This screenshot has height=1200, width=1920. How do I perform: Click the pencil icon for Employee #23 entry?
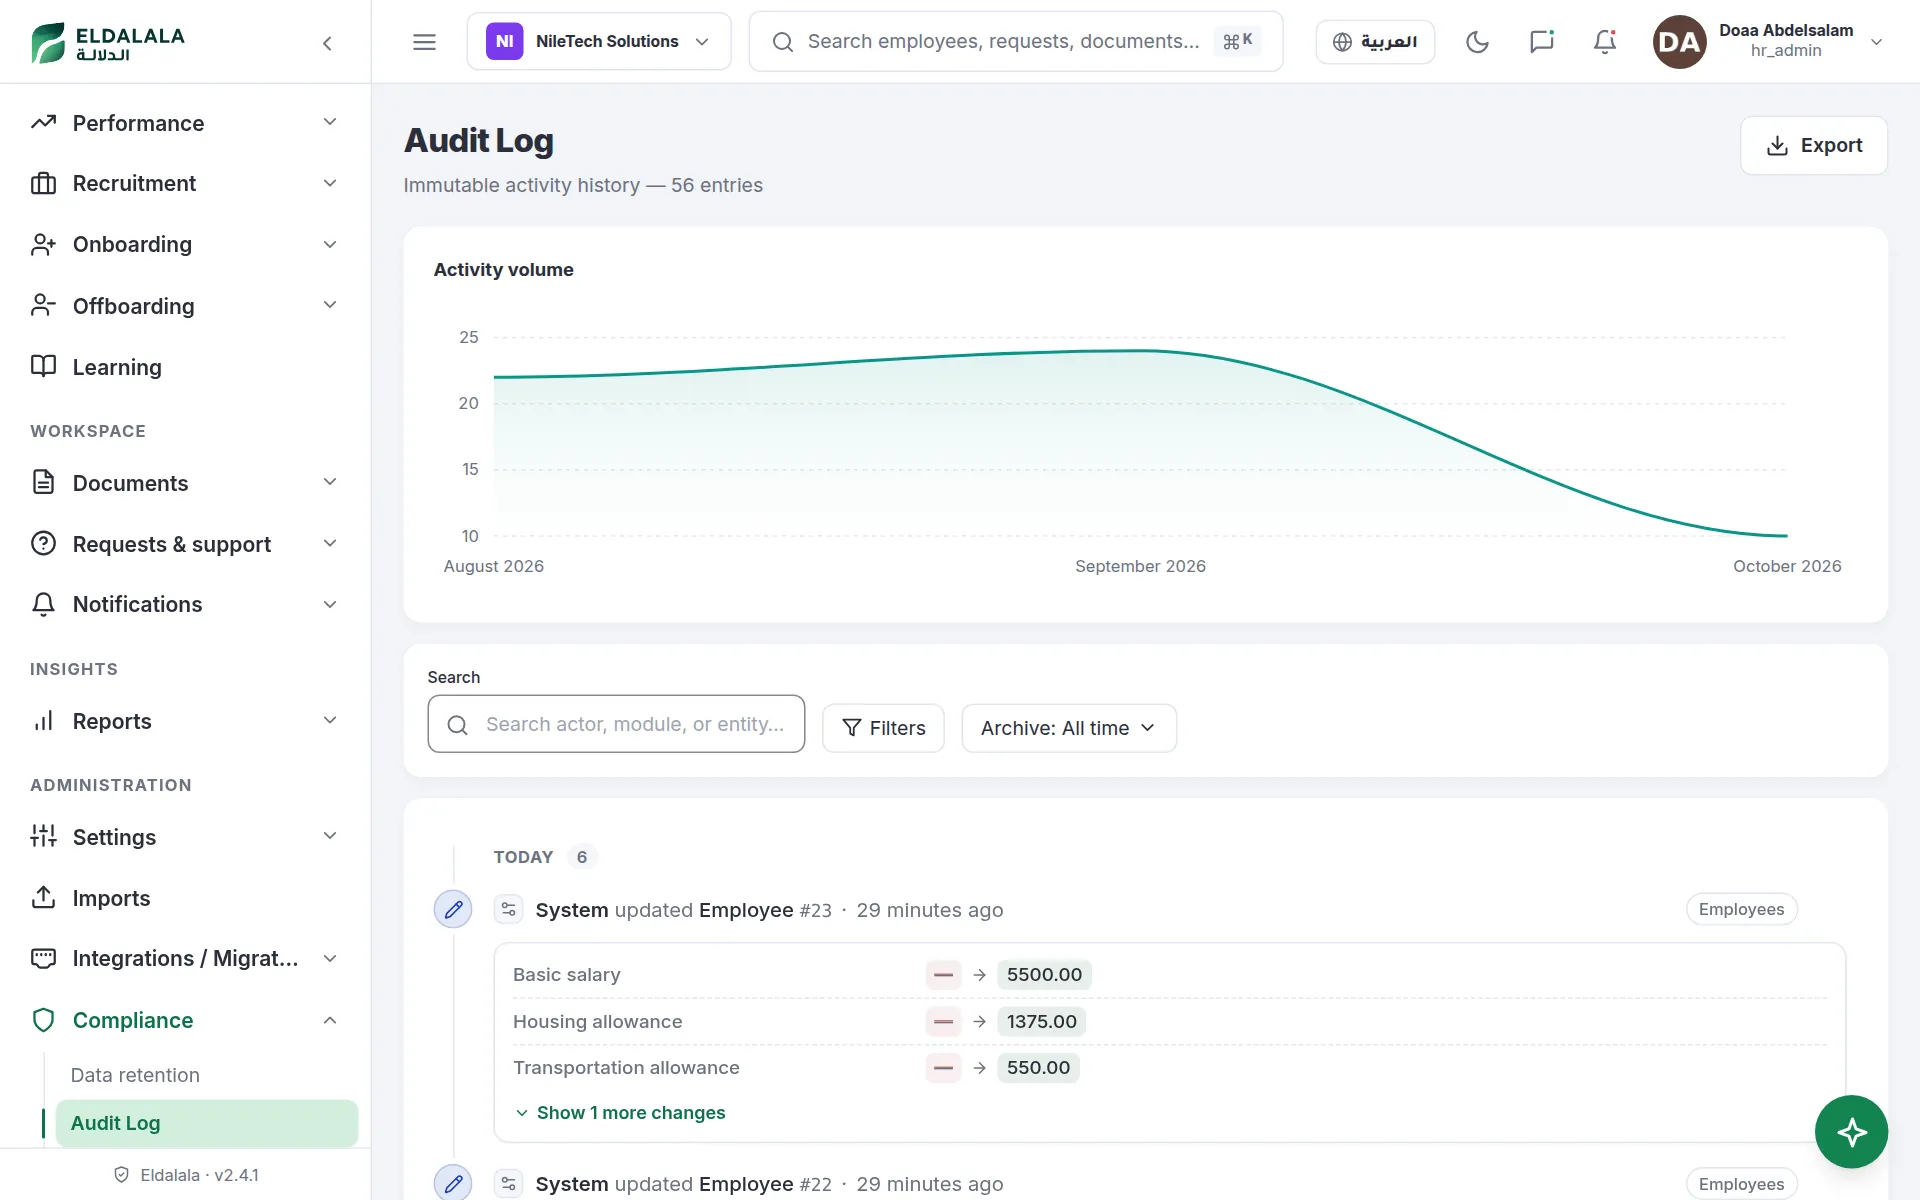click(453, 909)
